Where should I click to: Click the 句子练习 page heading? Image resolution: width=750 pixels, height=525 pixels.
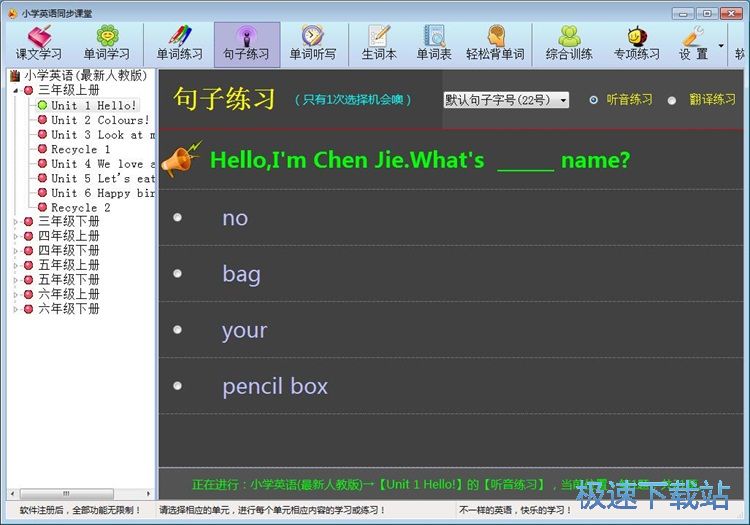(224, 98)
